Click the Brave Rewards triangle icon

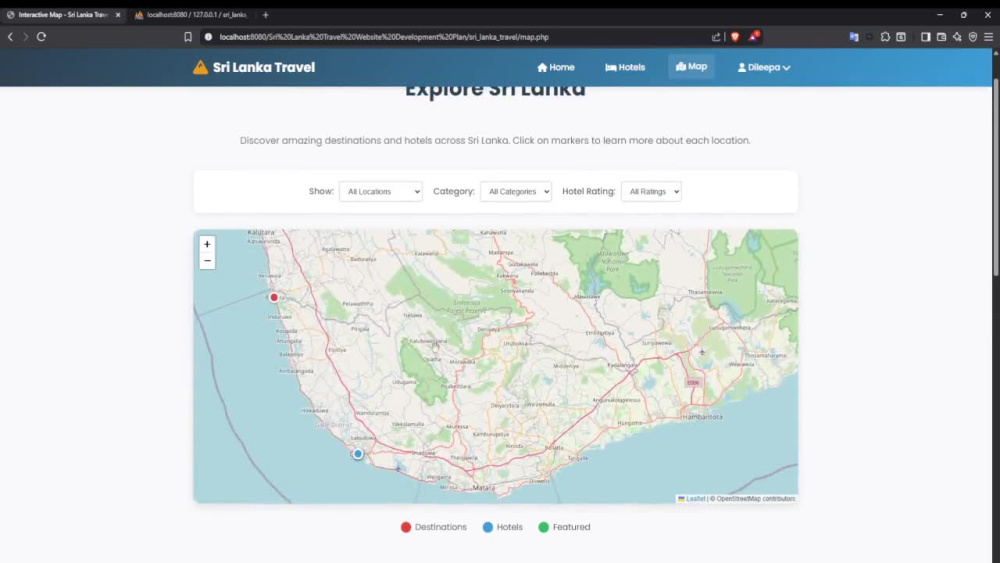(753, 37)
